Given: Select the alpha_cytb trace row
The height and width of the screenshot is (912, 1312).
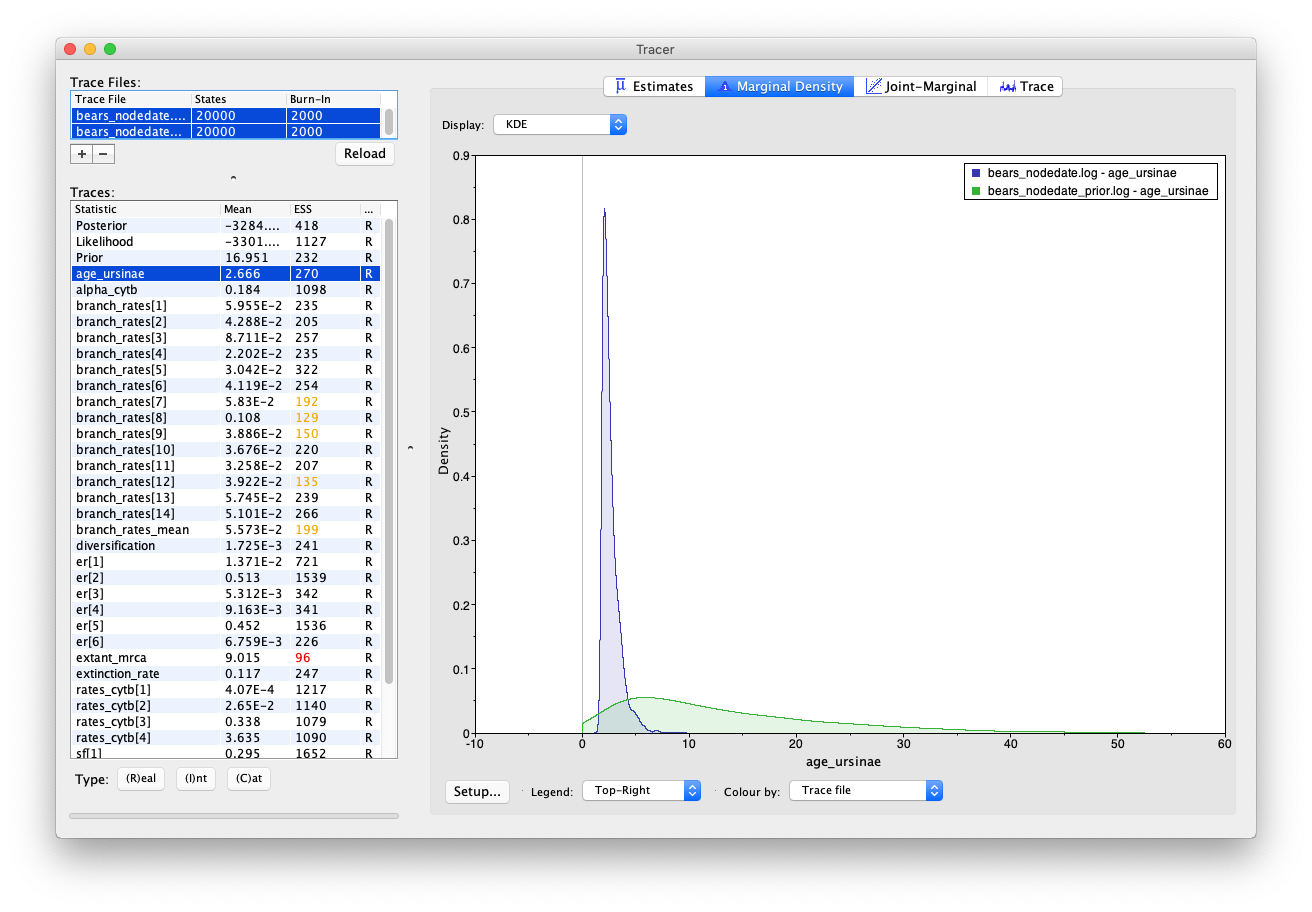Looking at the screenshot, I should (226, 289).
